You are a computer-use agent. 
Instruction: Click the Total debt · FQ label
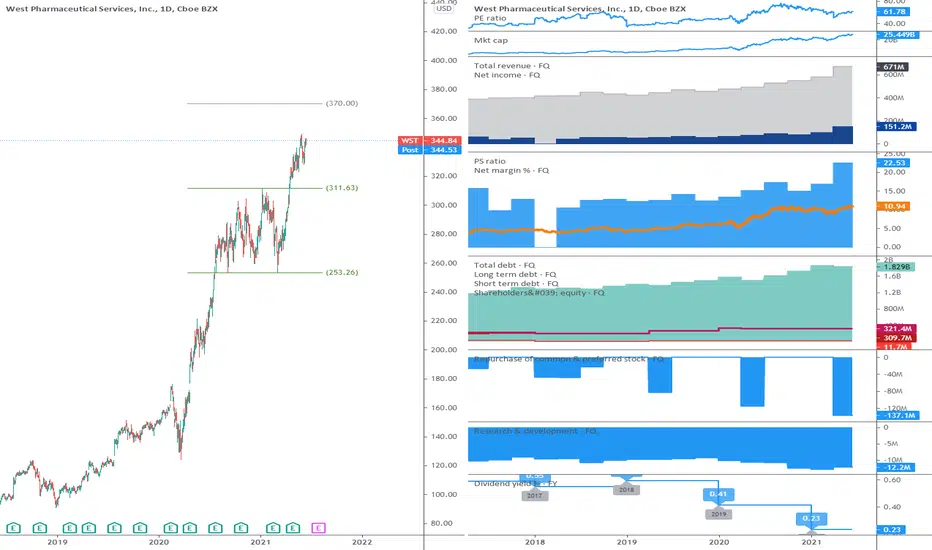click(504, 265)
